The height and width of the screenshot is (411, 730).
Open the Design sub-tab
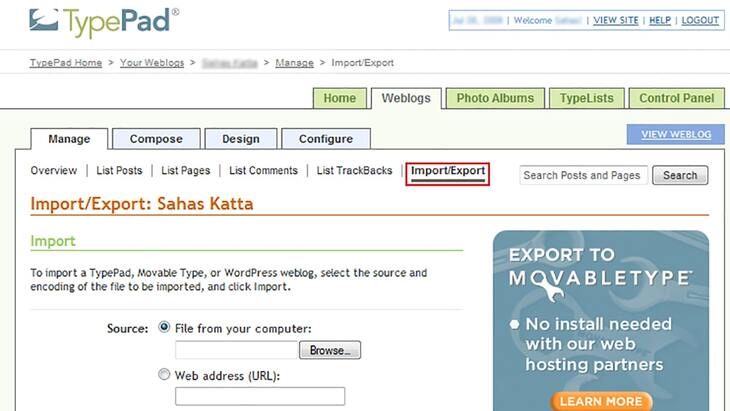tap(241, 139)
